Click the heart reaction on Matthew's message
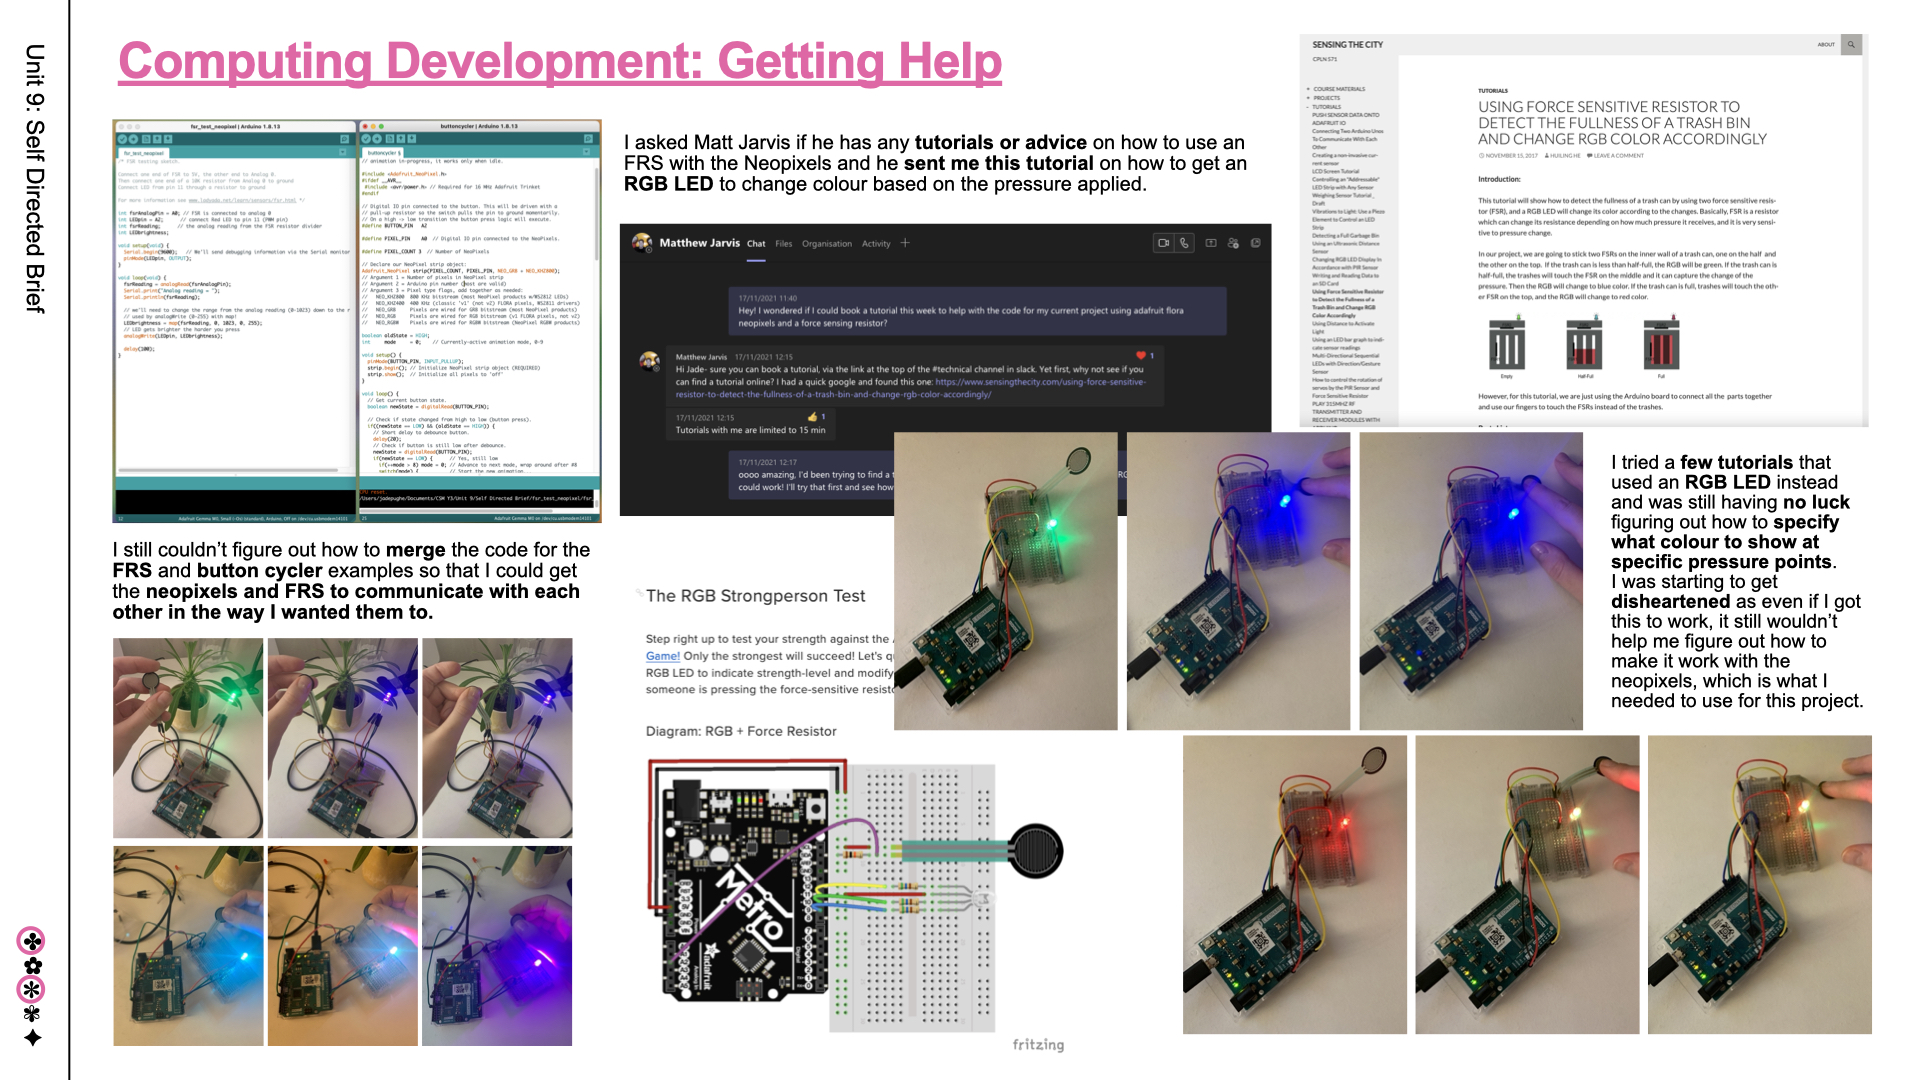1920x1080 pixels. [1140, 356]
